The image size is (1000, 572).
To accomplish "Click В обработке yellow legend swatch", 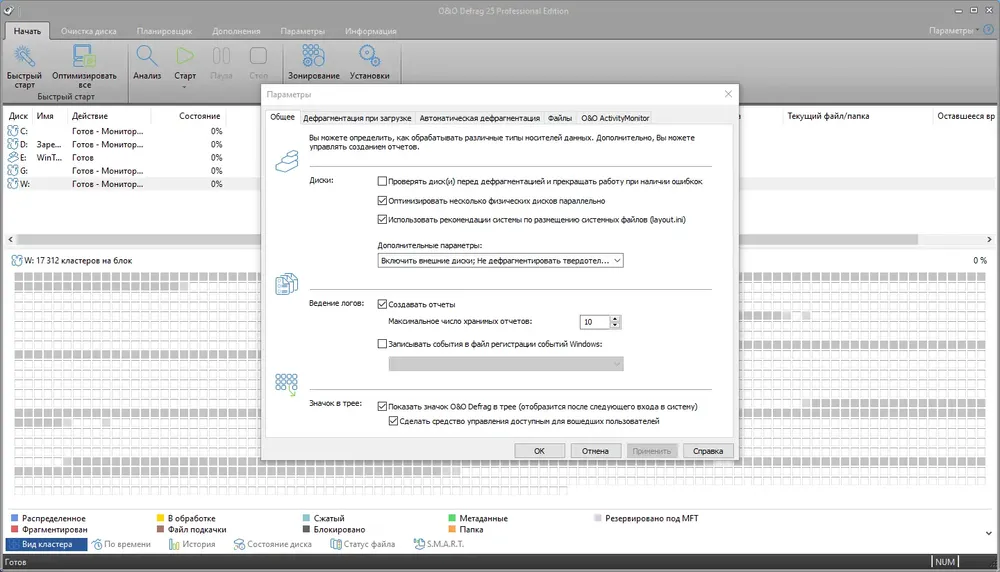I will tap(161, 518).
